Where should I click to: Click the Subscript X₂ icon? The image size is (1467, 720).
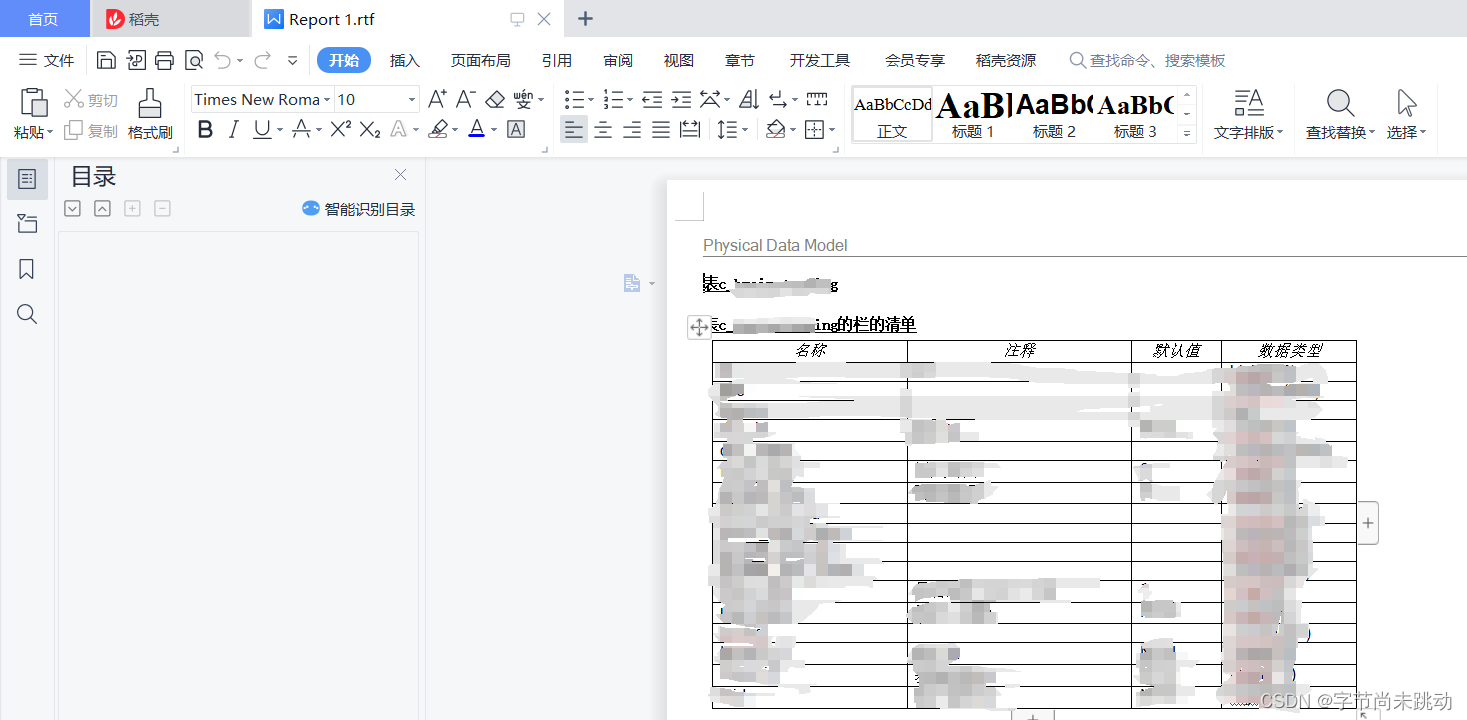coord(370,129)
